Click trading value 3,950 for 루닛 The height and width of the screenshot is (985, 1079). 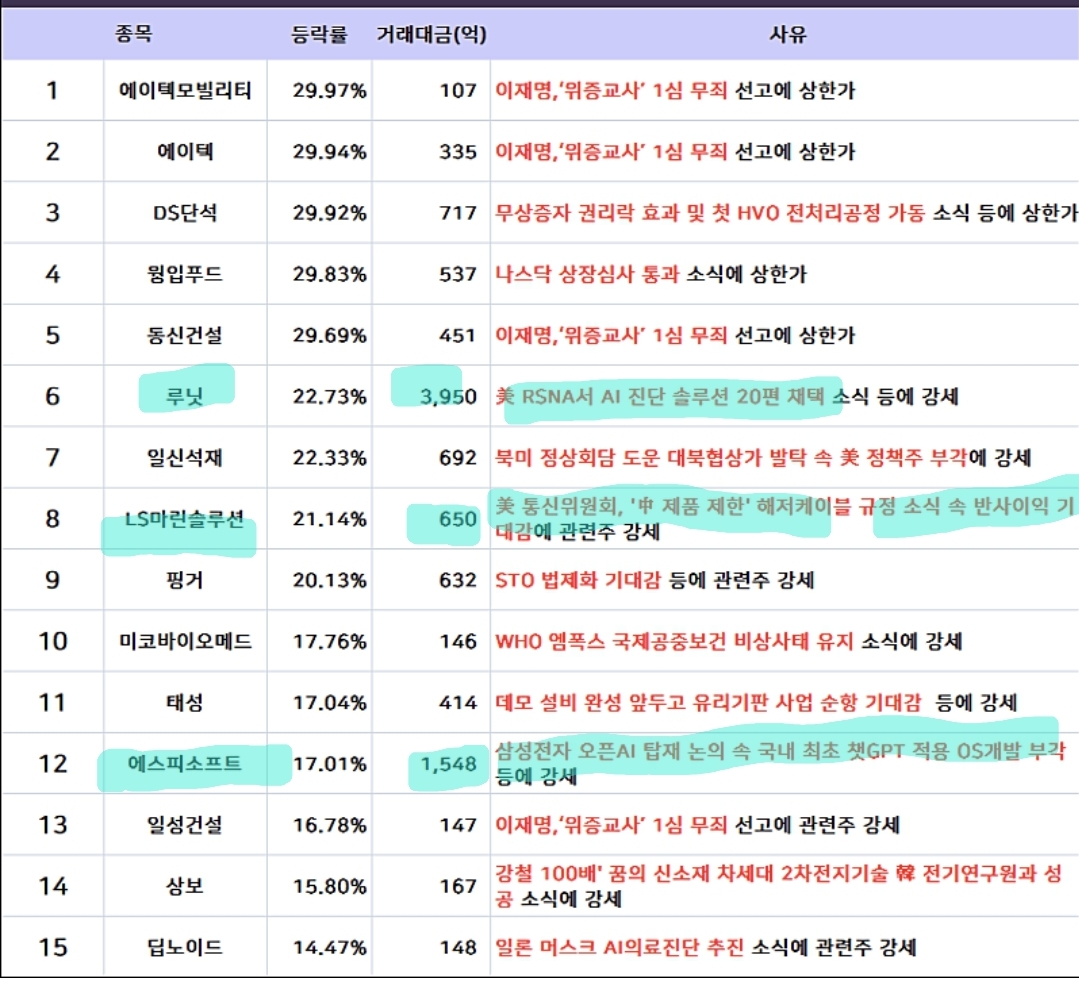[x=448, y=396]
